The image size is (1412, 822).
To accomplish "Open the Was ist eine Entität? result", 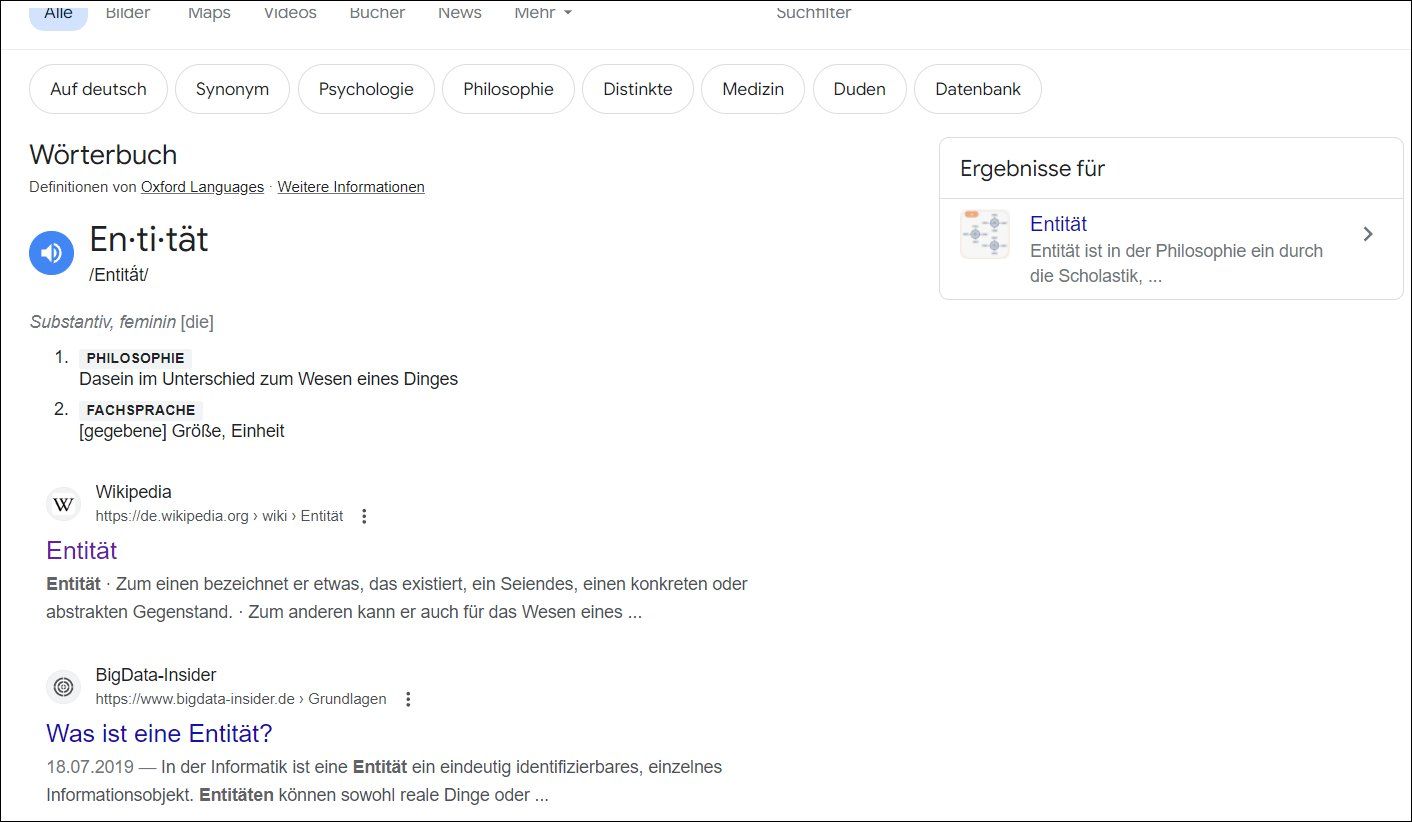I will tap(159, 734).
